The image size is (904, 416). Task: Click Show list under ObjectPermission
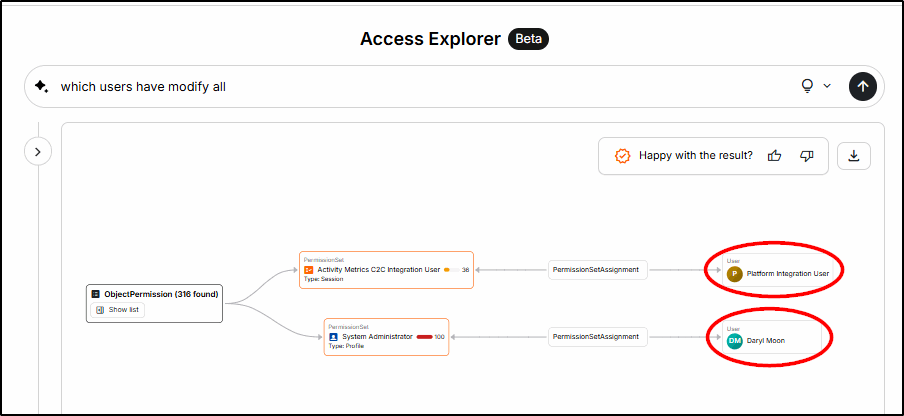(x=119, y=310)
